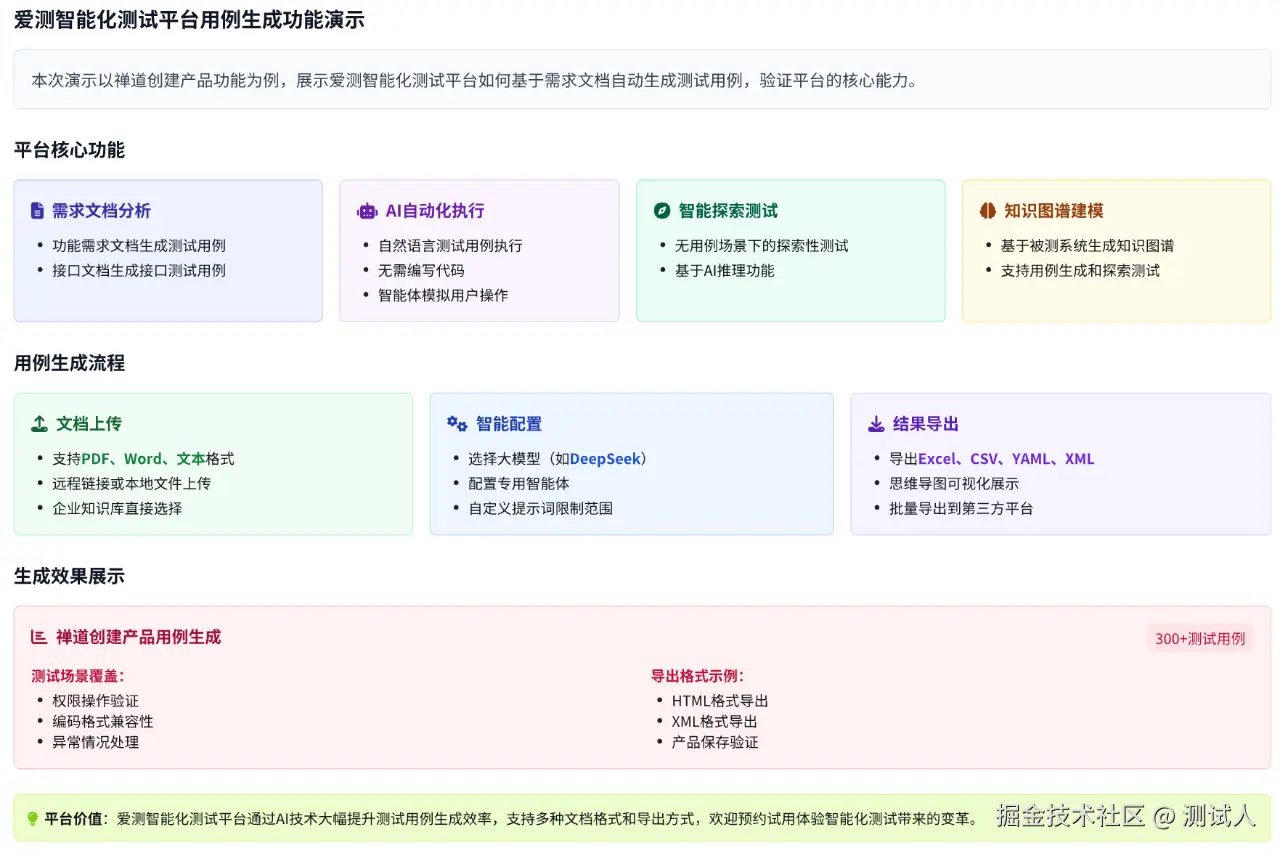Click the 思维导图可视化展示 list item
Screen dimensions: 1280x853
click(x=954, y=483)
